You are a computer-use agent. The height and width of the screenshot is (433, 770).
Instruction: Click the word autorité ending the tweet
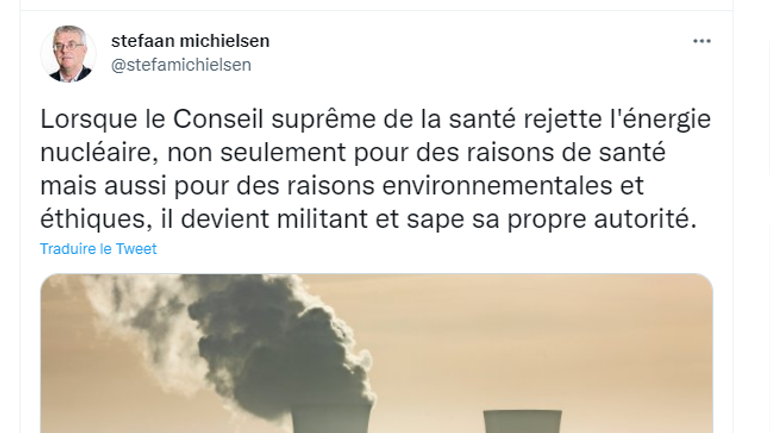(x=645, y=219)
